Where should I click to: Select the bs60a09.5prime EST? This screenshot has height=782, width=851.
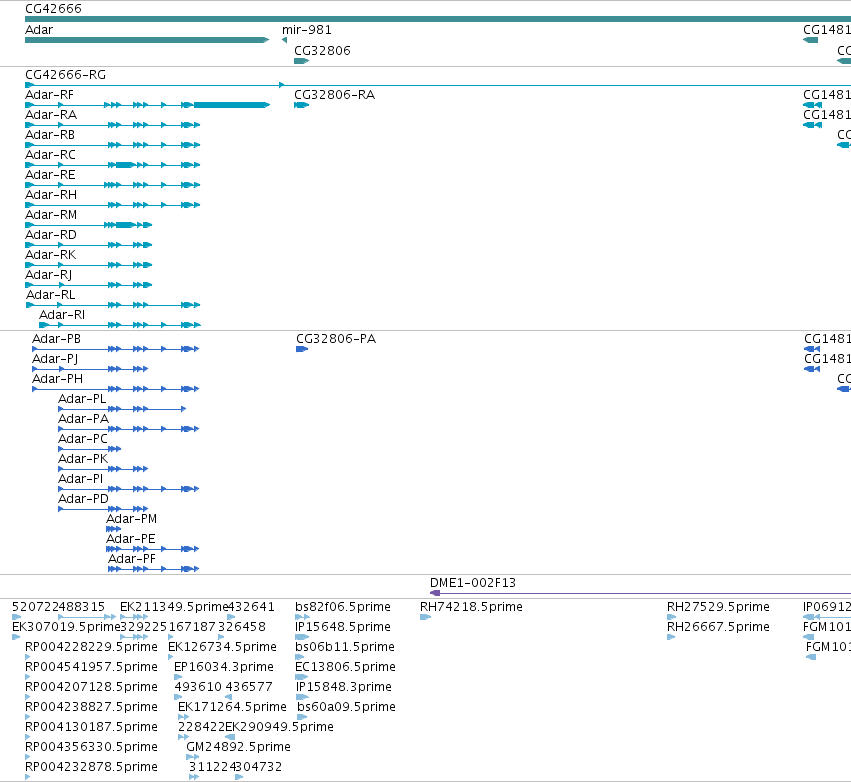[x=302, y=717]
